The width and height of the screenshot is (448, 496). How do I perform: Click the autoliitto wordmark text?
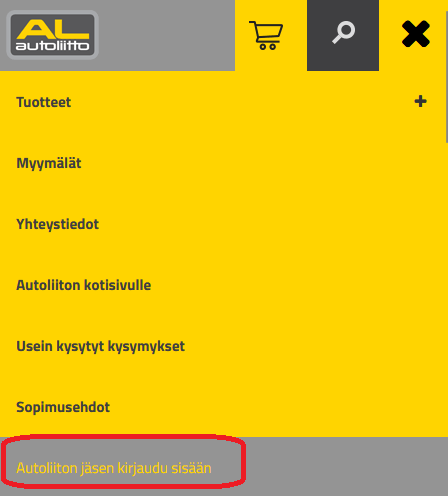tap(52, 46)
